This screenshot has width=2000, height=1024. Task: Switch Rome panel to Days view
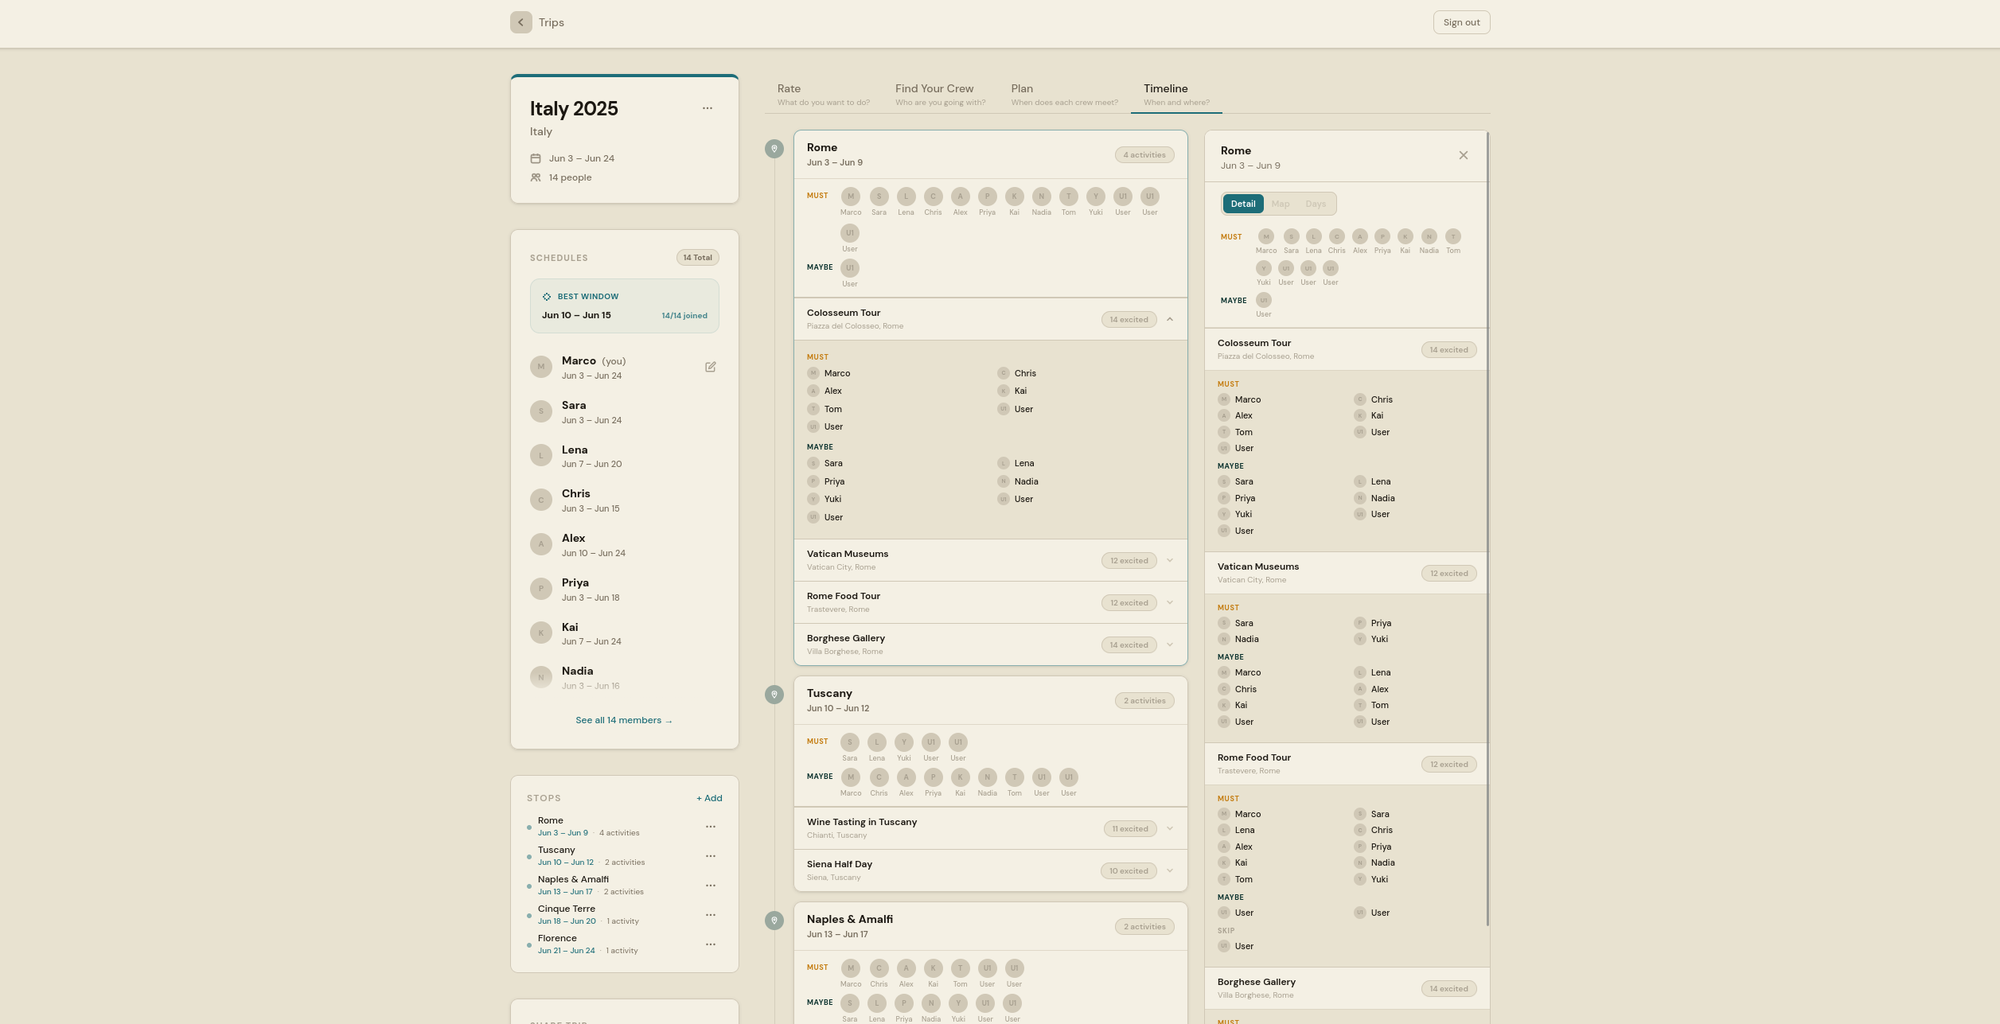click(1315, 204)
